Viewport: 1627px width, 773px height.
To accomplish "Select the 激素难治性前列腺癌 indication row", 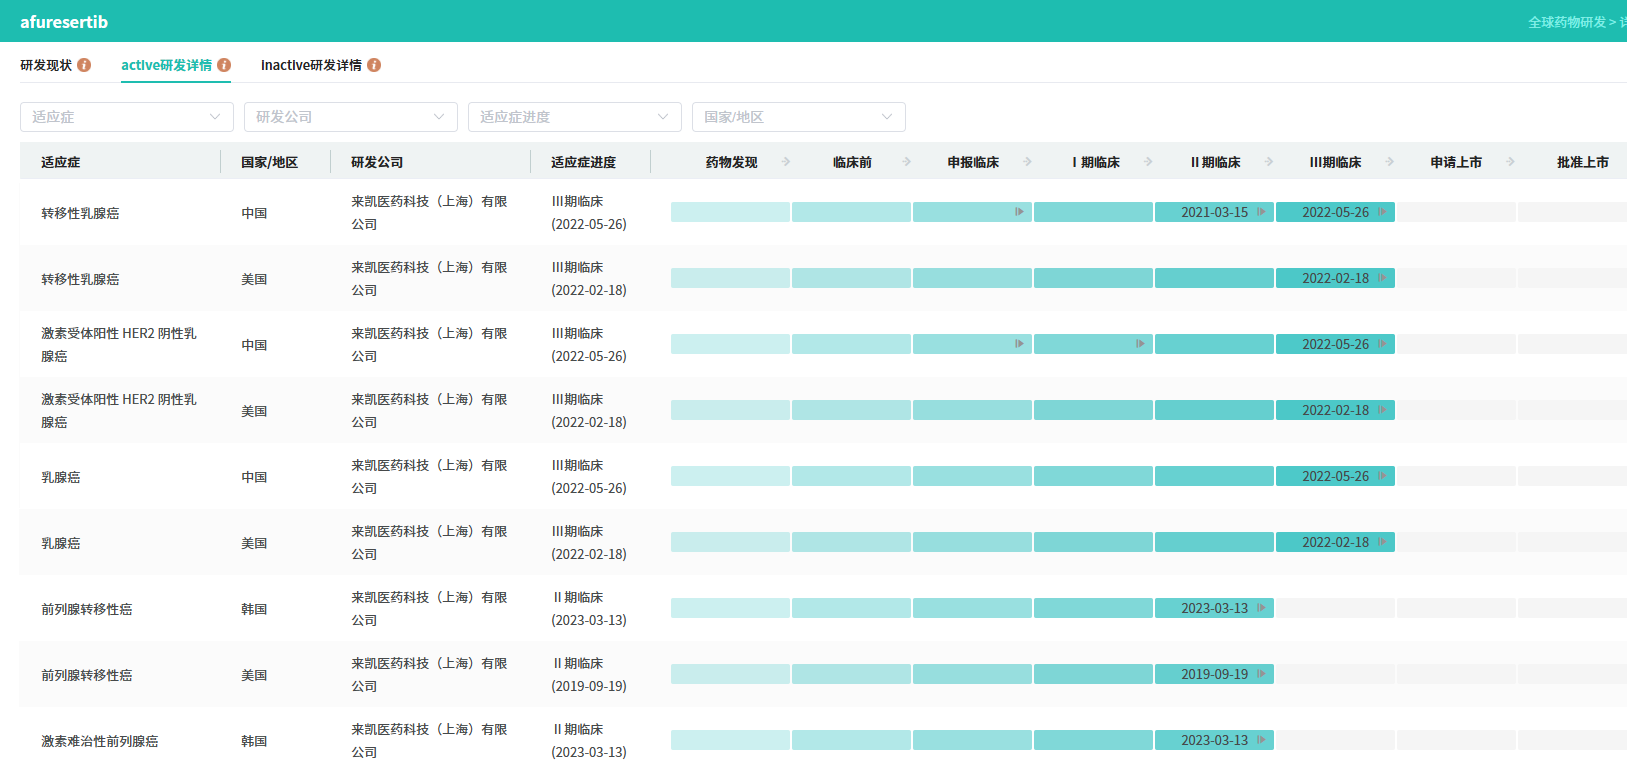I will (x=100, y=741).
